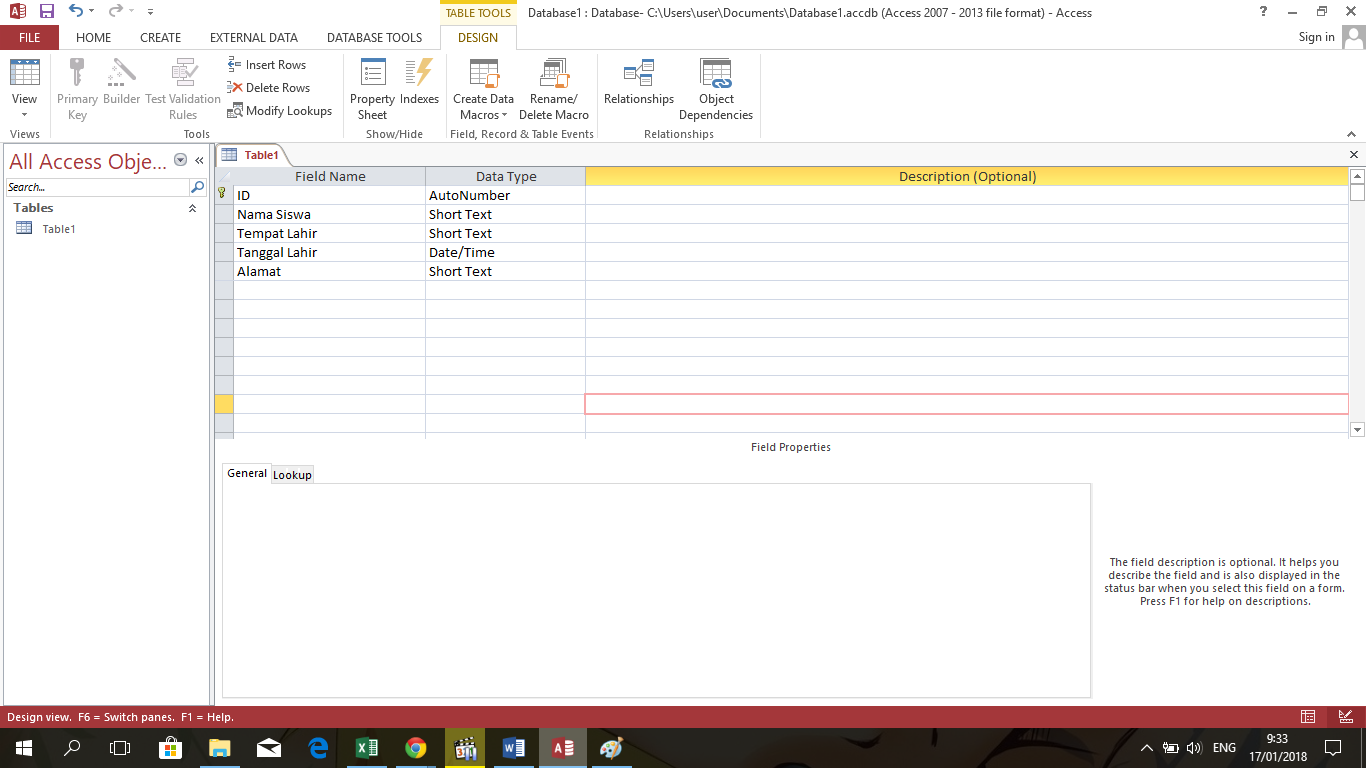Collapse the Ribbon

(1351, 133)
